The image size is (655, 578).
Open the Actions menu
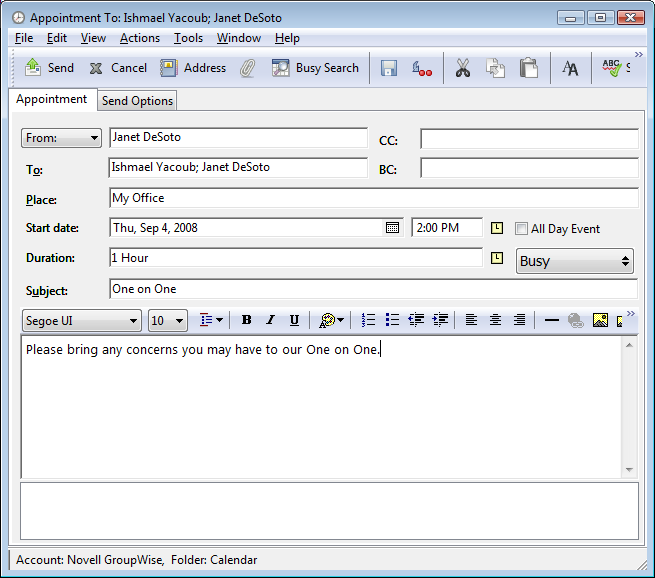point(139,38)
